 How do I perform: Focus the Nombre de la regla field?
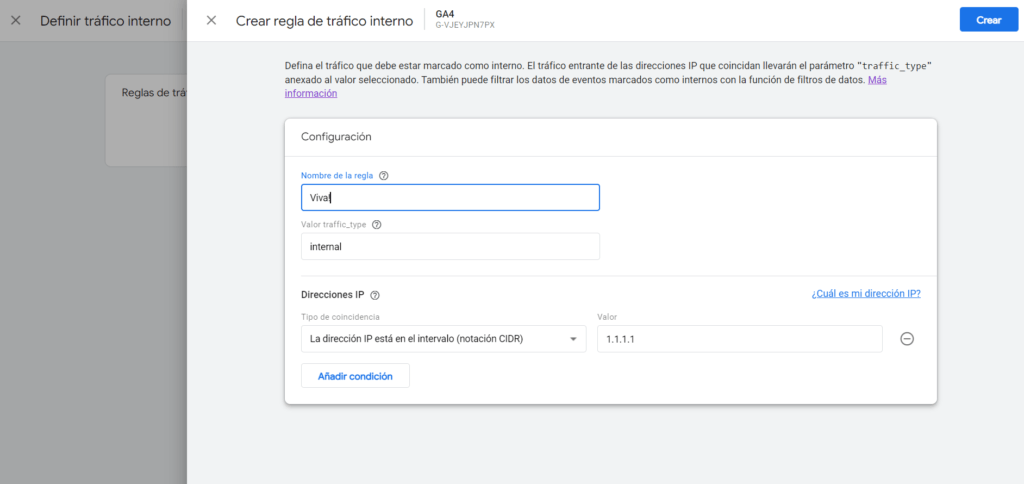pos(450,197)
